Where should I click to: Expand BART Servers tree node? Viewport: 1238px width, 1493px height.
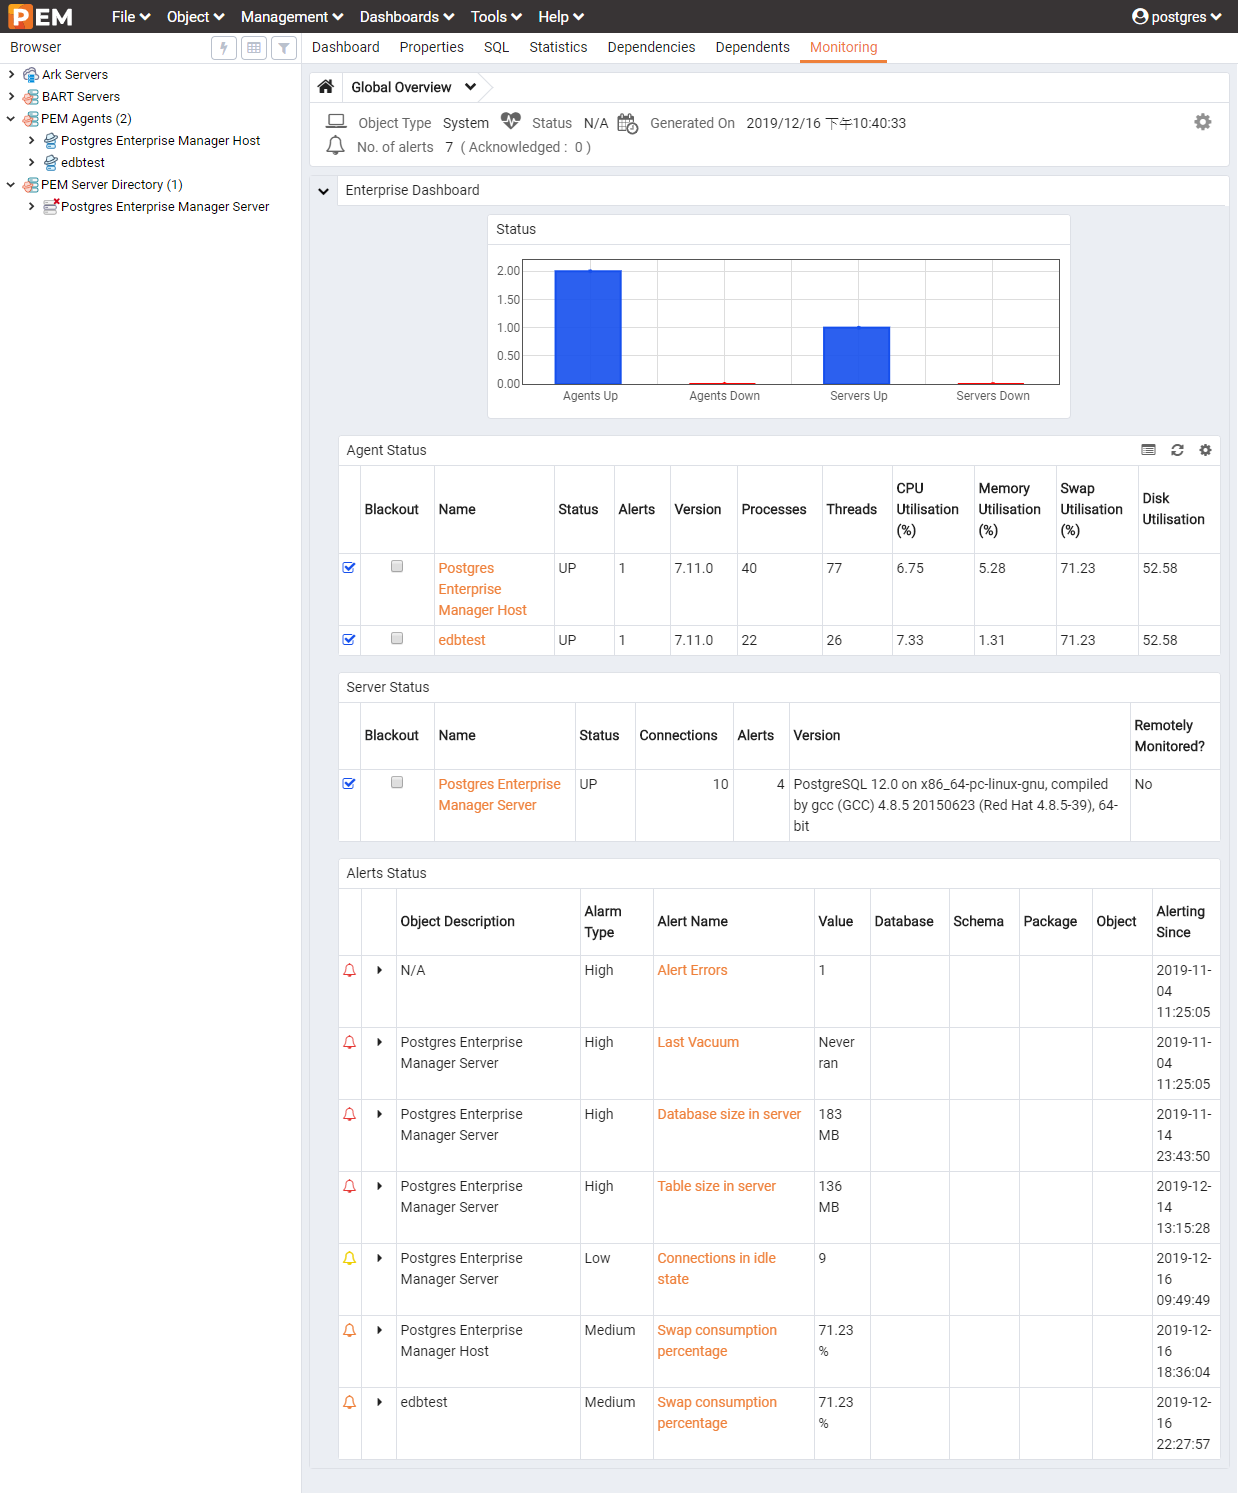(x=11, y=96)
